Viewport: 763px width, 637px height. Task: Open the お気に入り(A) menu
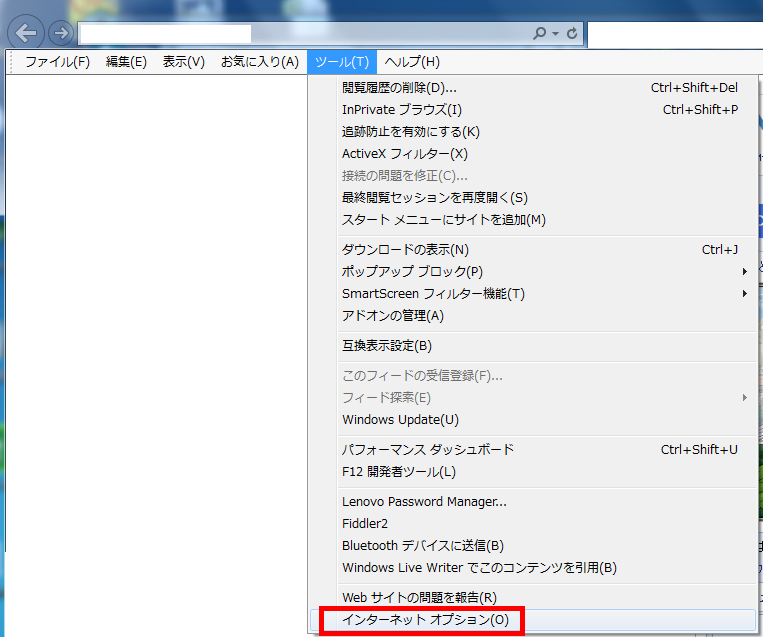(x=259, y=62)
